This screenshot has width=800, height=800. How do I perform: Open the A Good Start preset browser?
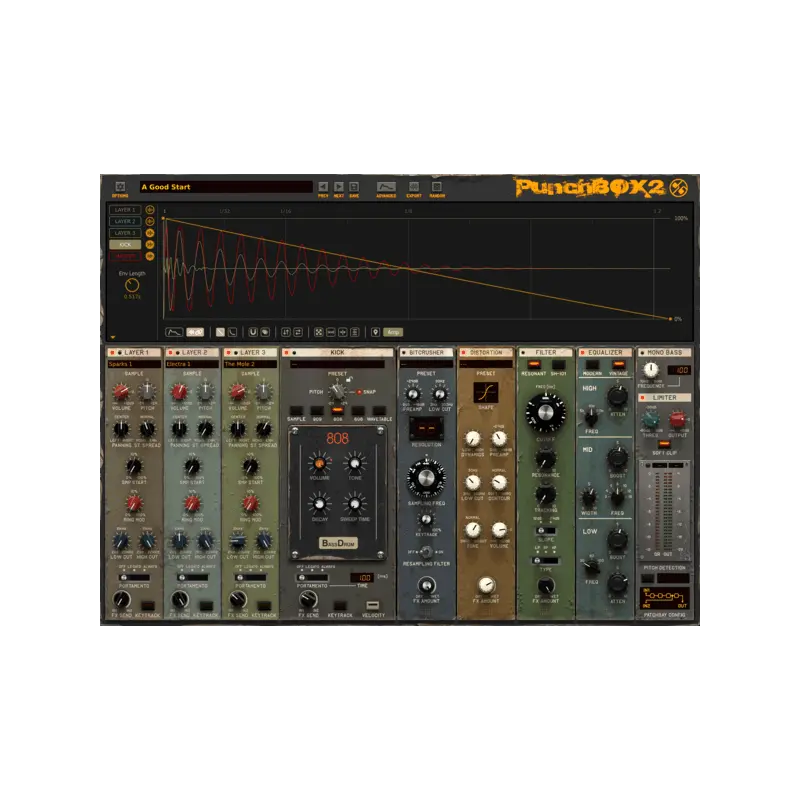[x=226, y=187]
